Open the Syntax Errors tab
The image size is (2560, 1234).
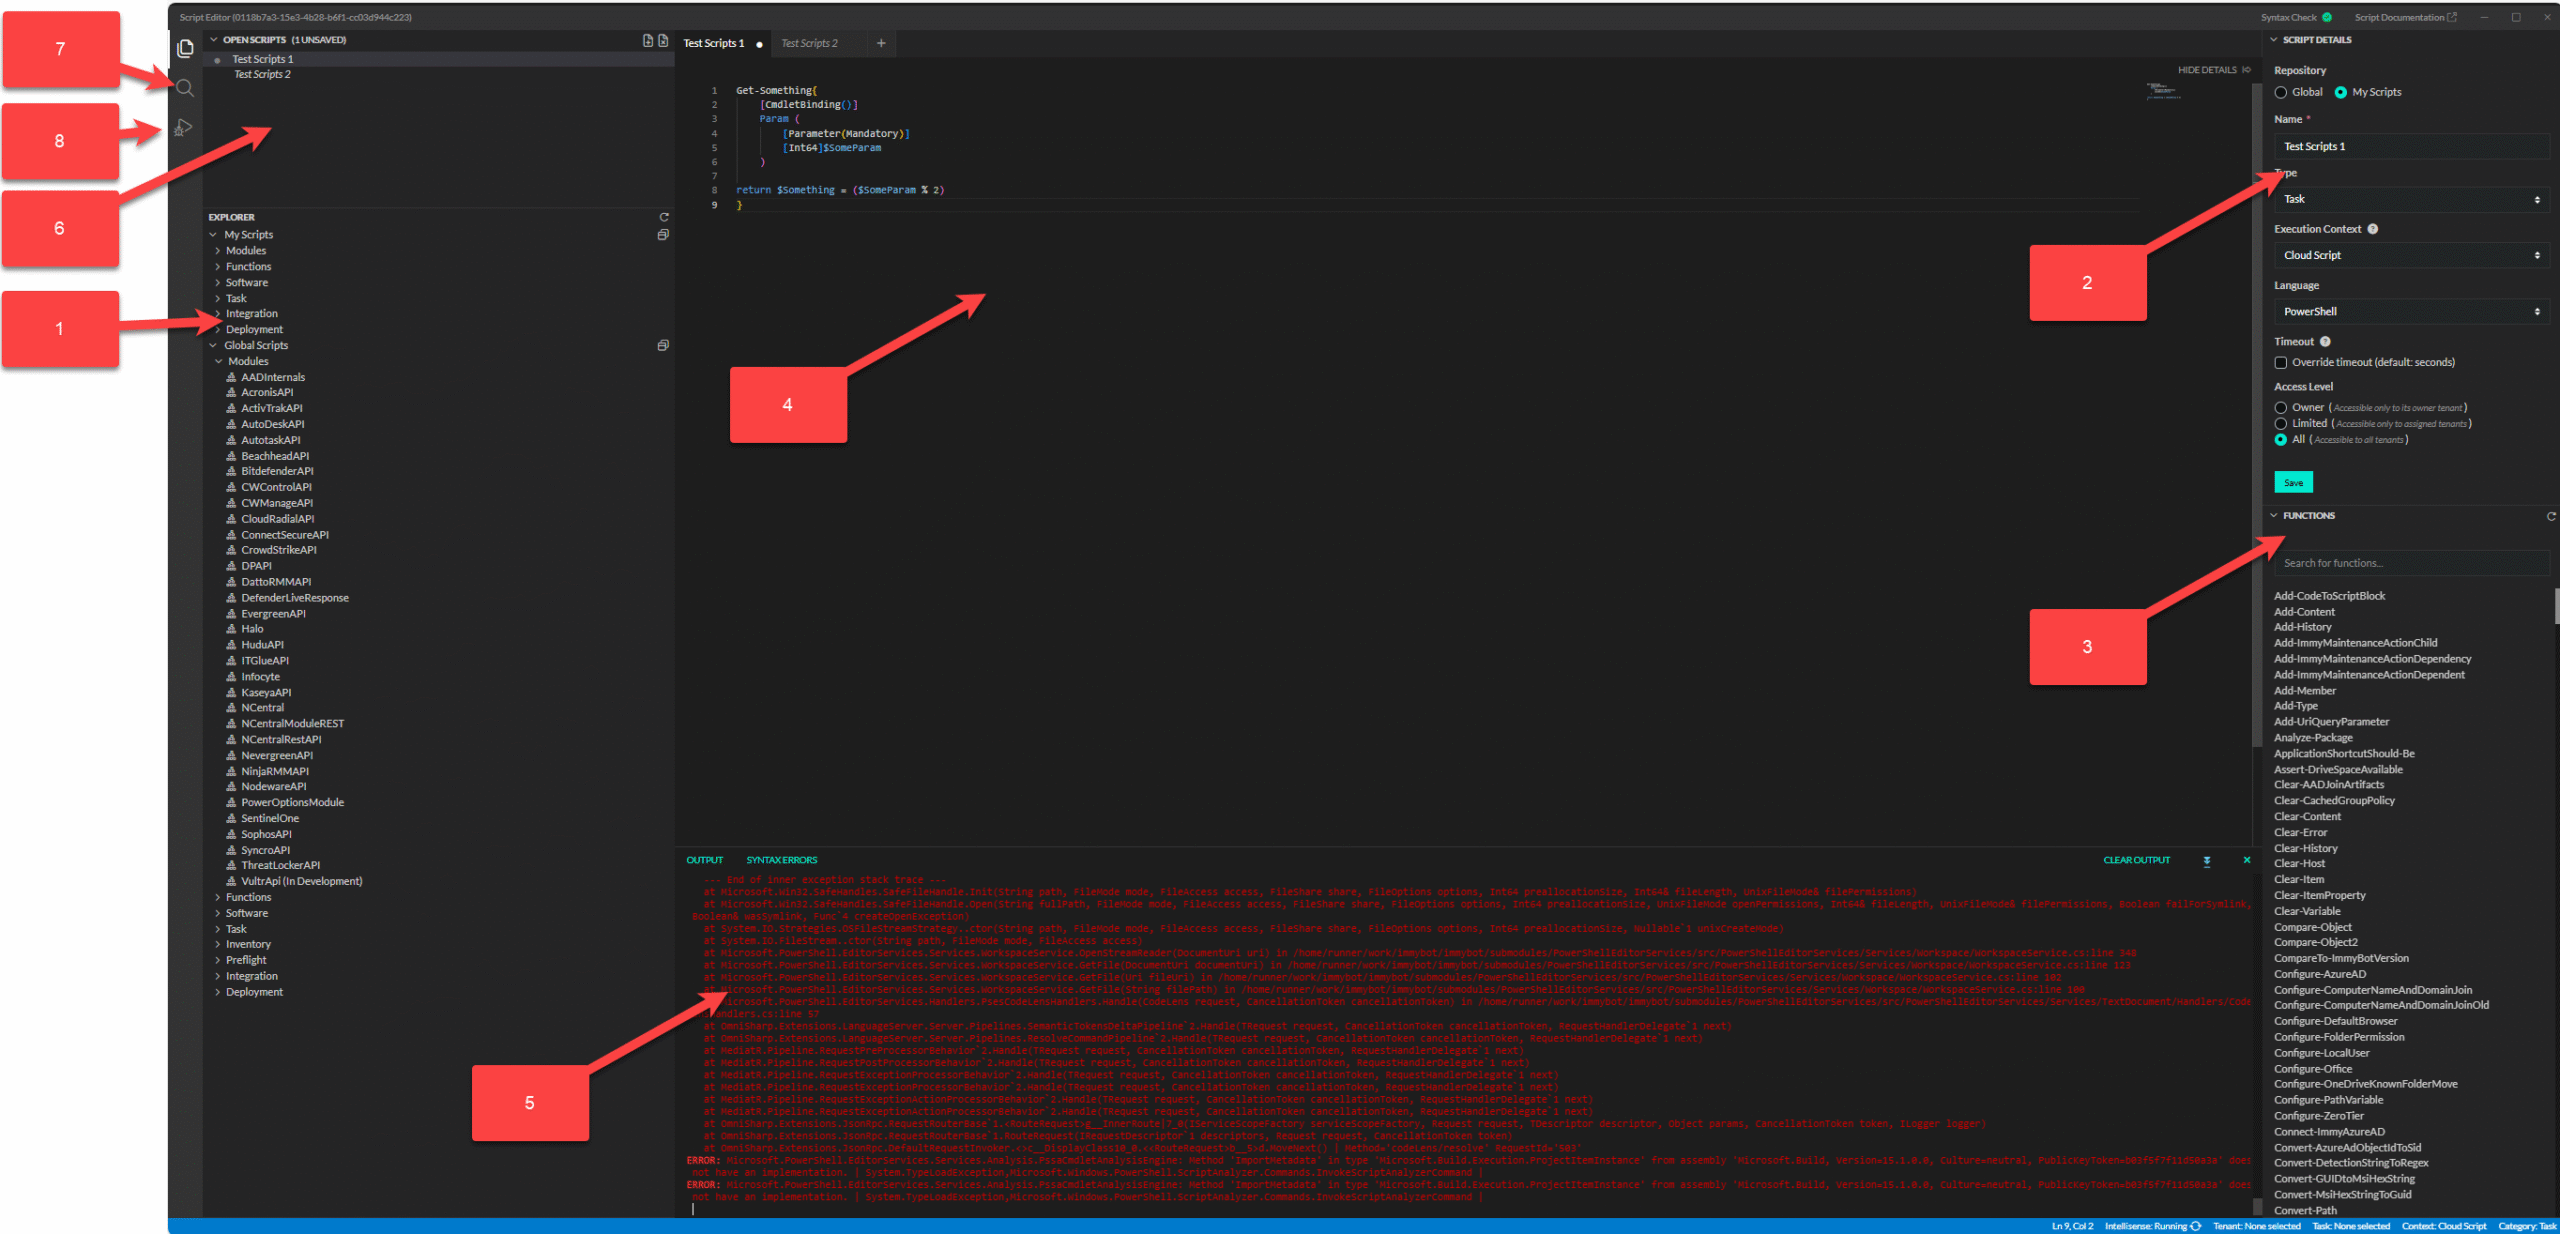[783, 860]
